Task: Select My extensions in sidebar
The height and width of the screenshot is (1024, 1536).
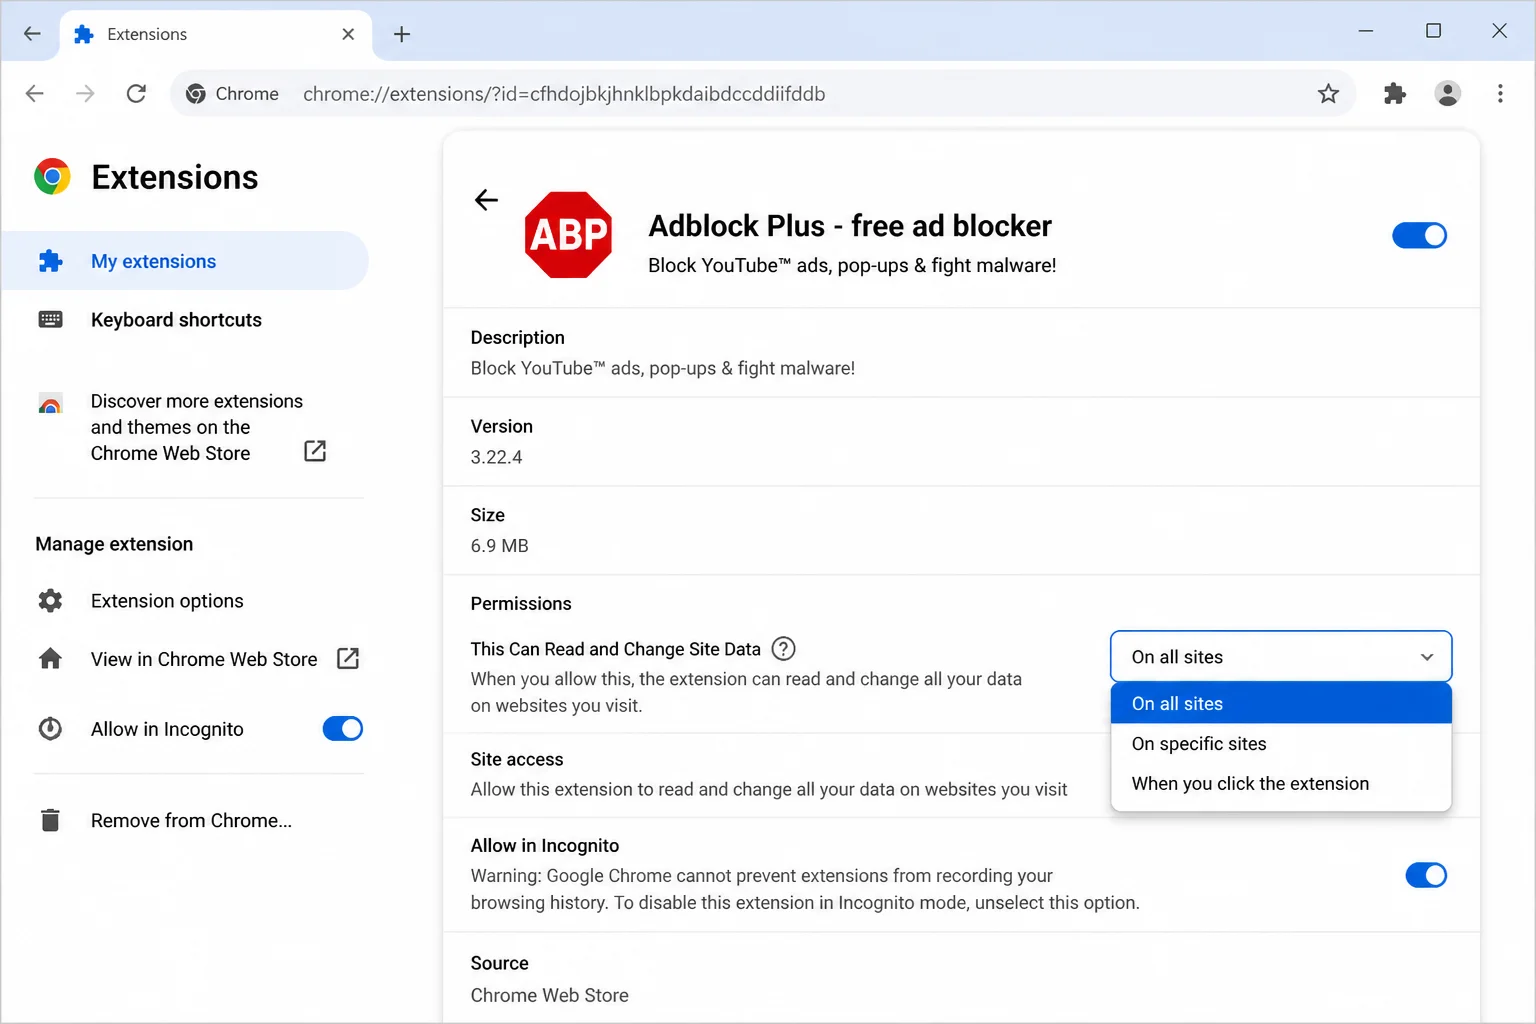Action: (x=184, y=261)
